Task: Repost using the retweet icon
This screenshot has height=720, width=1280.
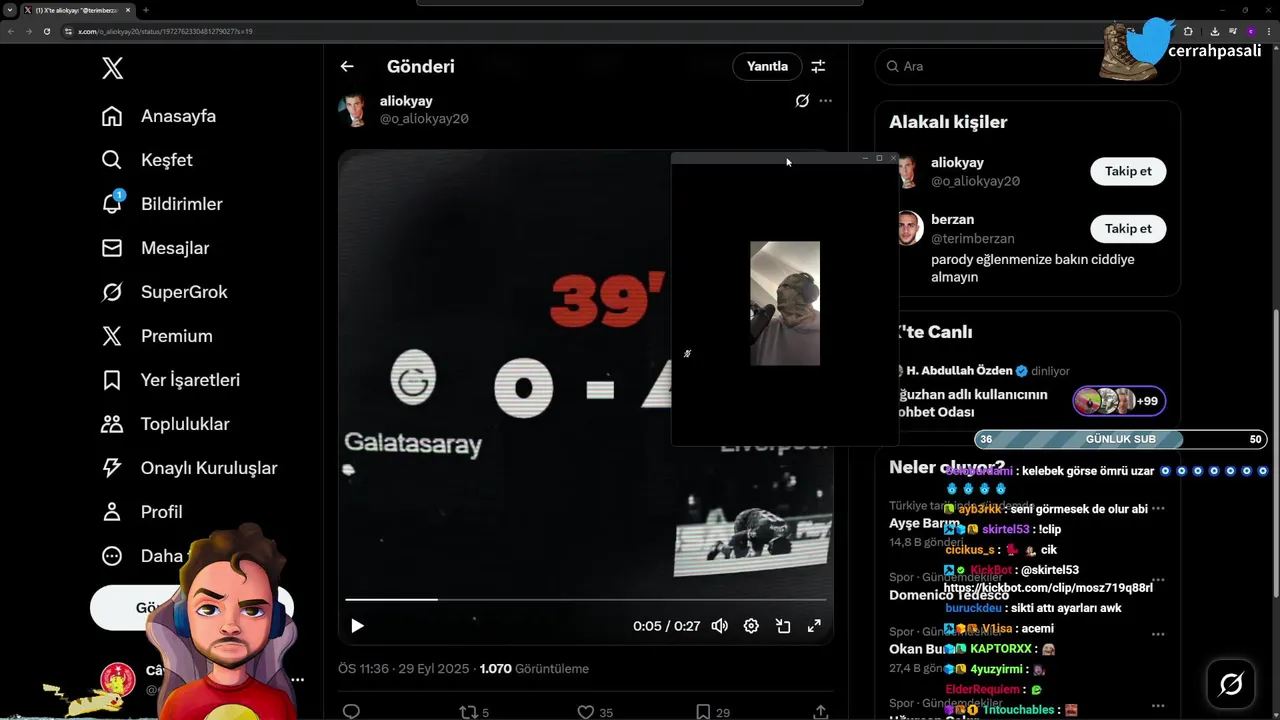Action: point(467,712)
